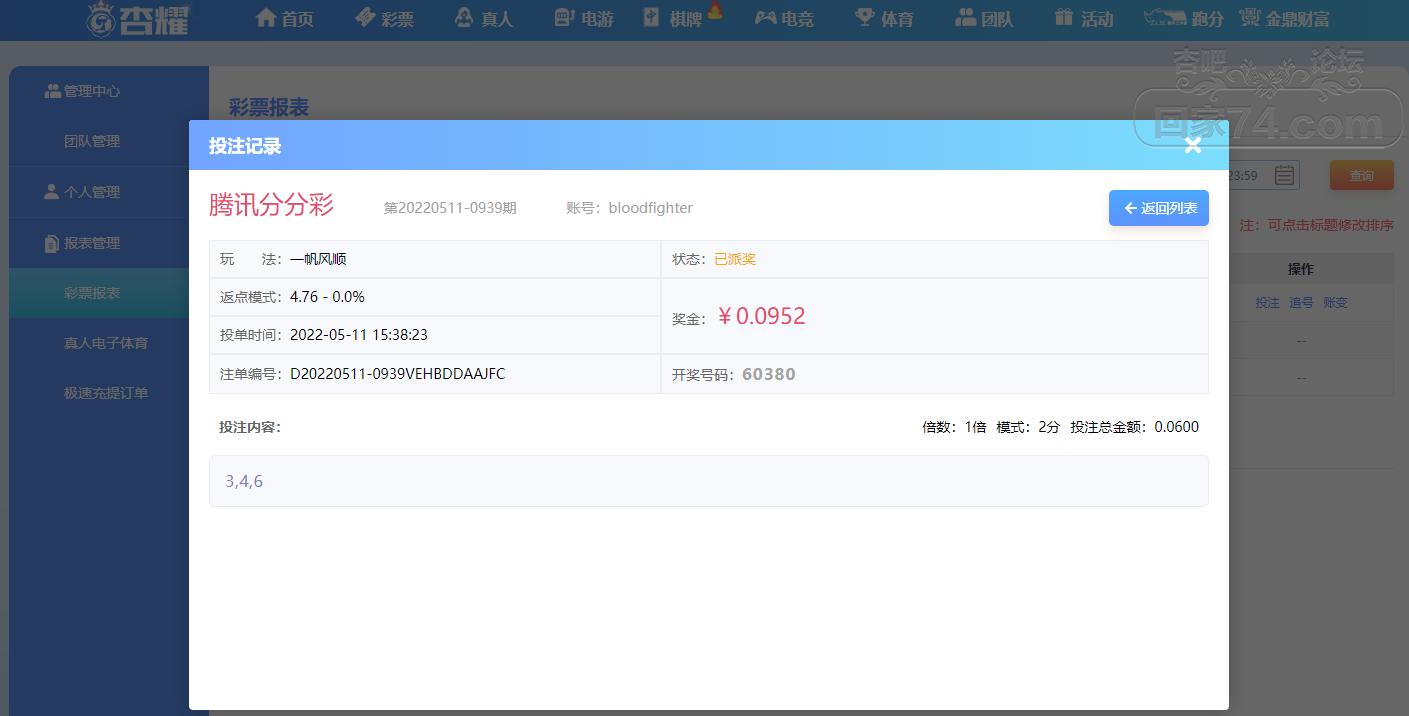The image size is (1409, 716).
Task: Open the 活动 nav item
Action: pyautogui.click(x=1084, y=18)
